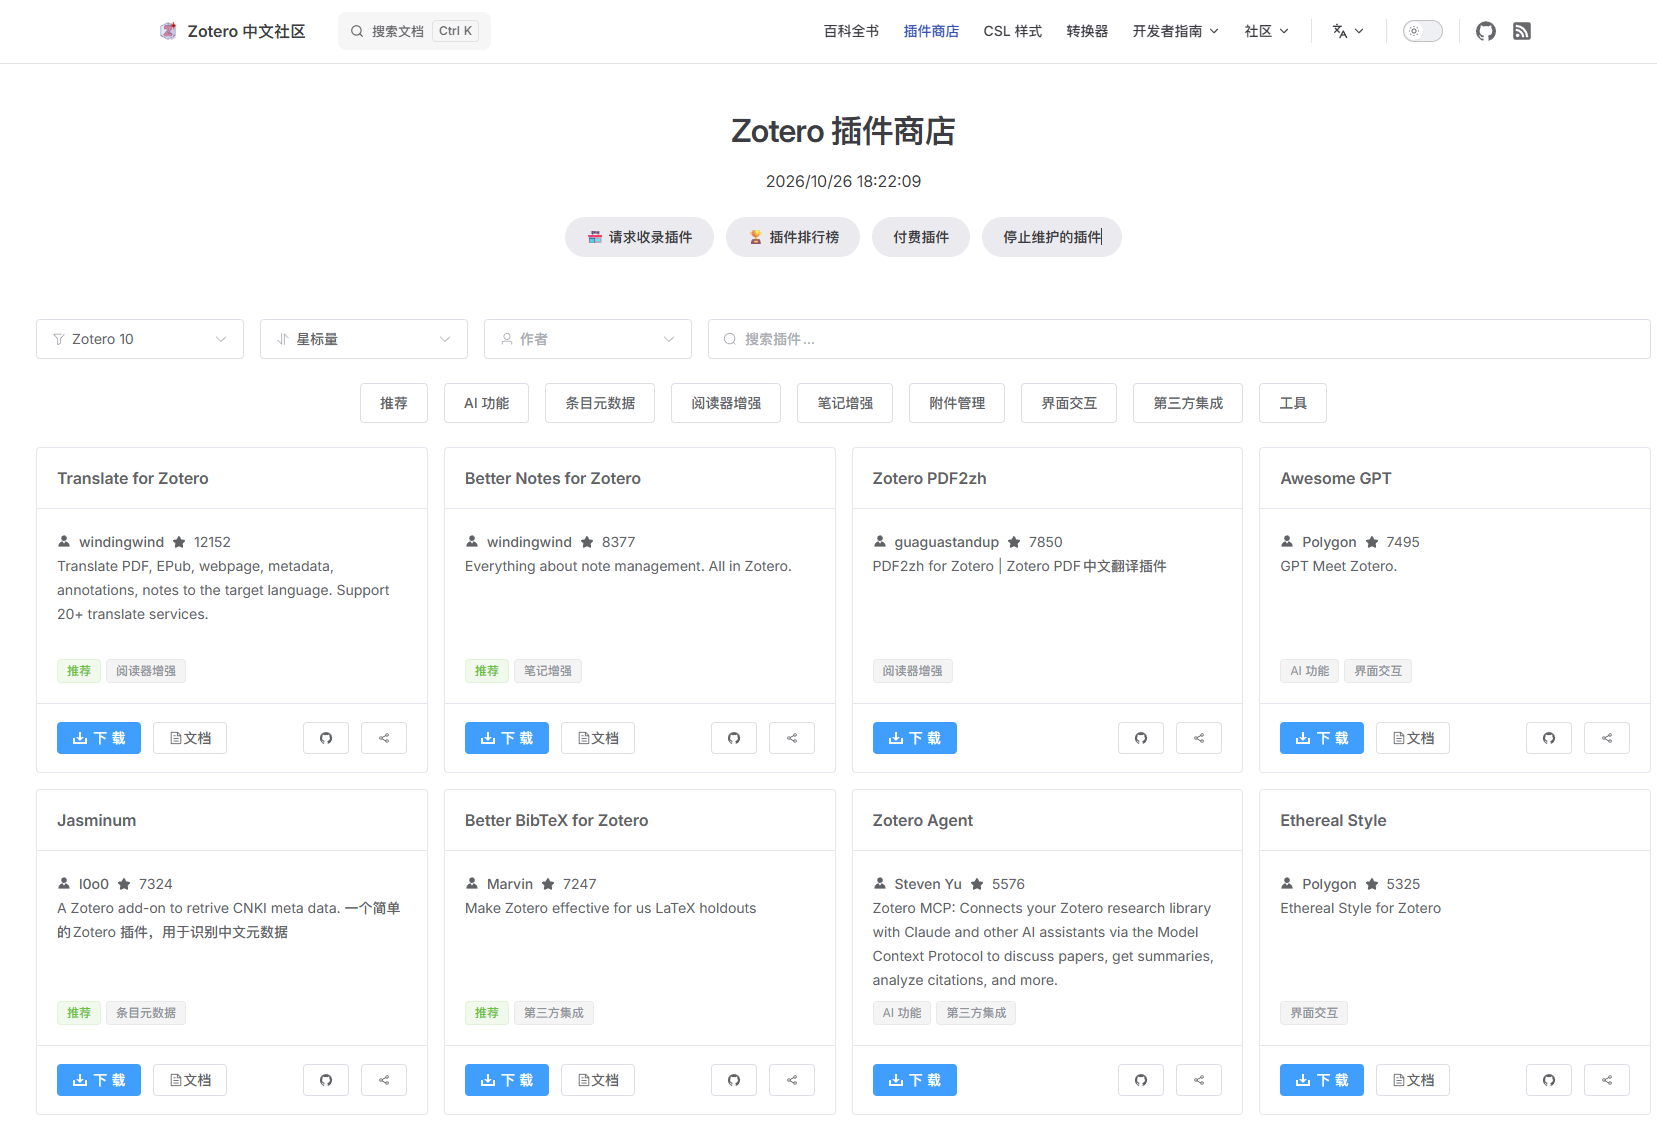Share the Translate for Zotero plugin
The height and width of the screenshot is (1122, 1657).
pyautogui.click(x=384, y=738)
